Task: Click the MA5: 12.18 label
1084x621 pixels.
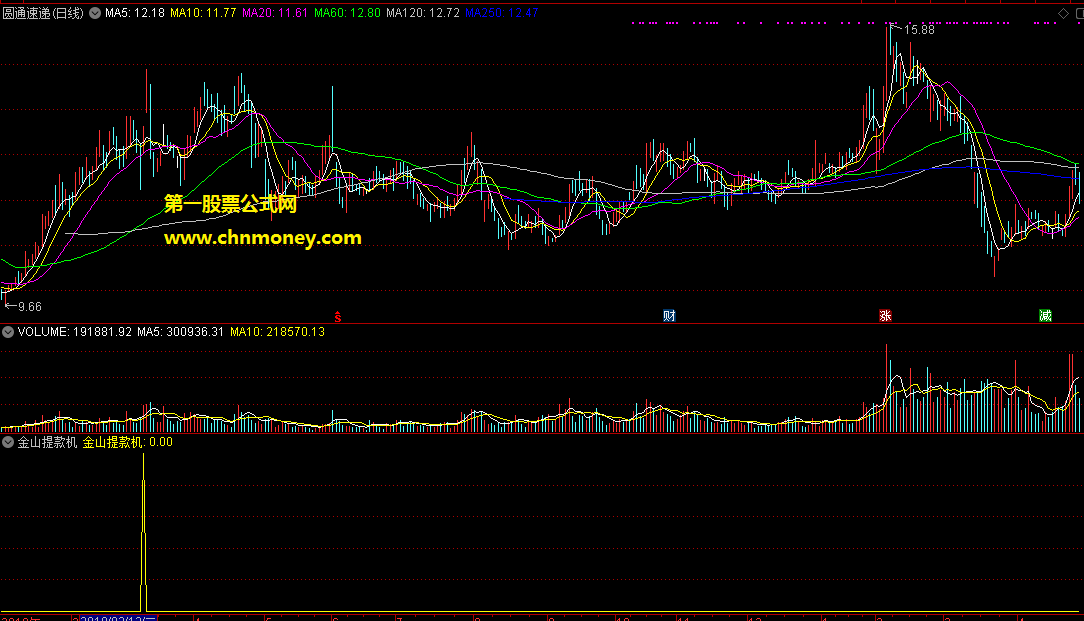Action: 135,13
